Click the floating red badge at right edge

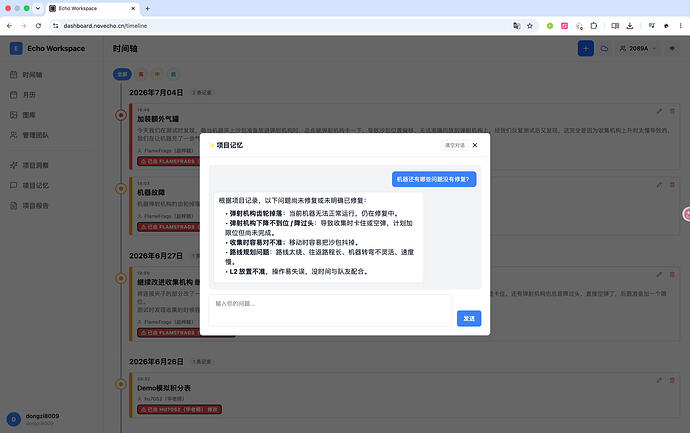pyautogui.click(x=686, y=214)
